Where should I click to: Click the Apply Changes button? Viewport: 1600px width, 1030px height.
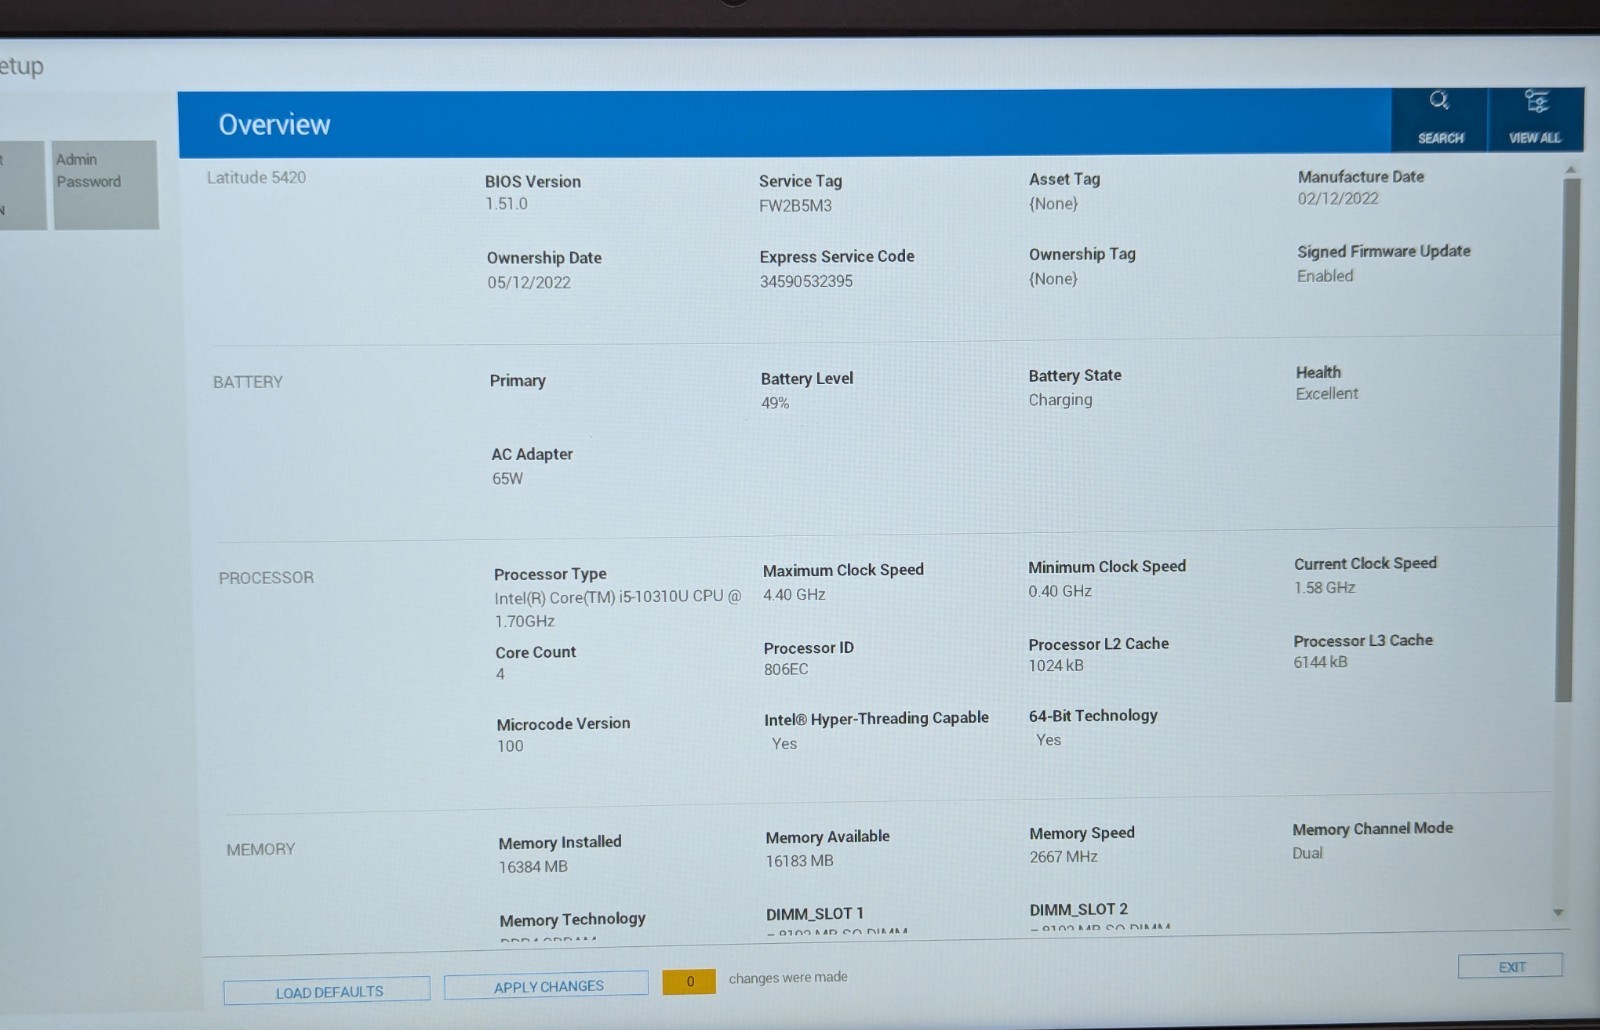pyautogui.click(x=547, y=986)
